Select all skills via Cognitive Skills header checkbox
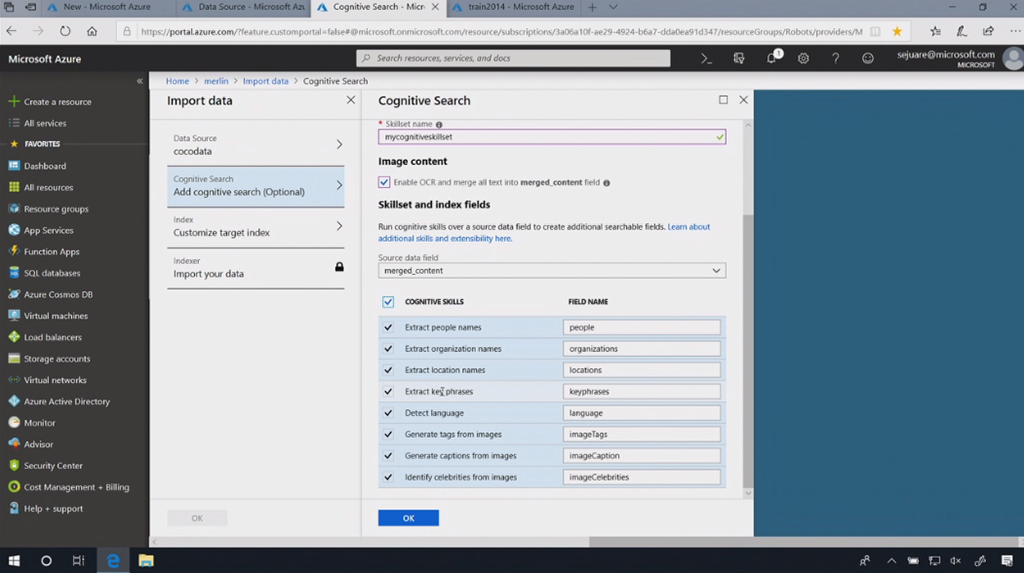This screenshot has height=573, width=1024. [388, 302]
